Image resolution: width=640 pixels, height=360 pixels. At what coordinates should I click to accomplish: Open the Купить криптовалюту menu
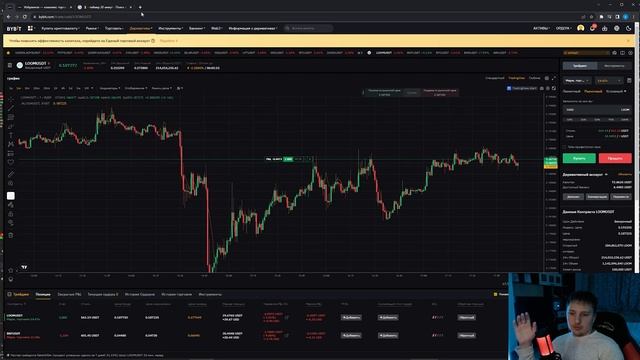pos(60,28)
